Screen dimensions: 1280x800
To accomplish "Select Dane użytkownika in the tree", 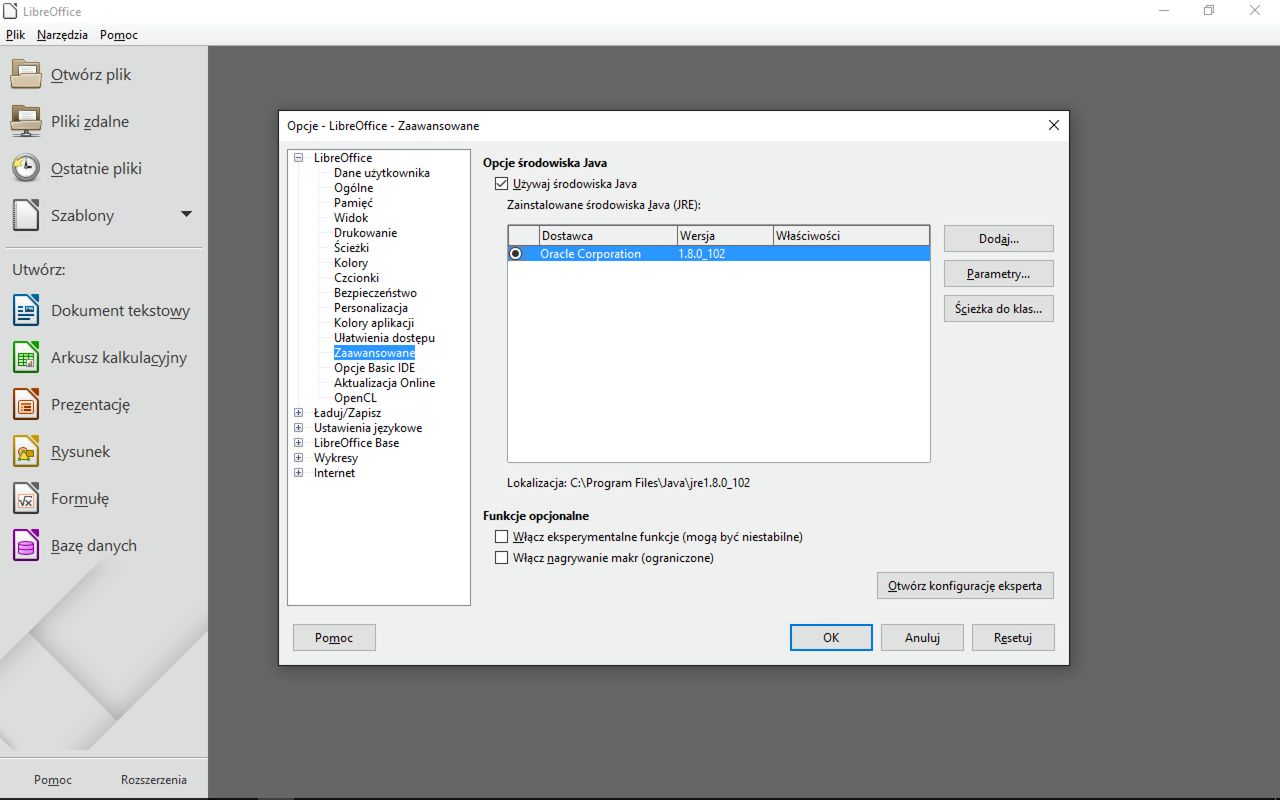I will (382, 173).
